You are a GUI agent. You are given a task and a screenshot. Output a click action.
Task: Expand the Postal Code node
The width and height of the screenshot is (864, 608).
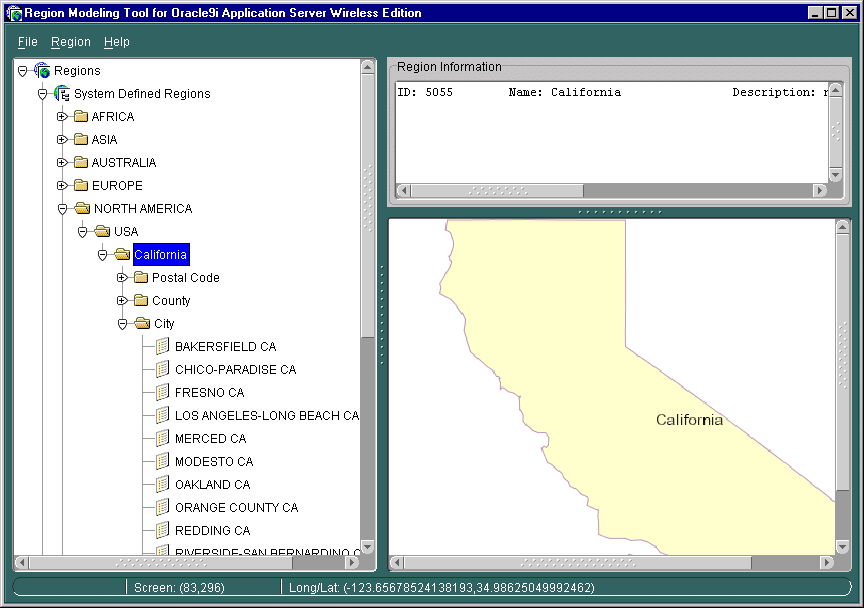click(x=122, y=278)
